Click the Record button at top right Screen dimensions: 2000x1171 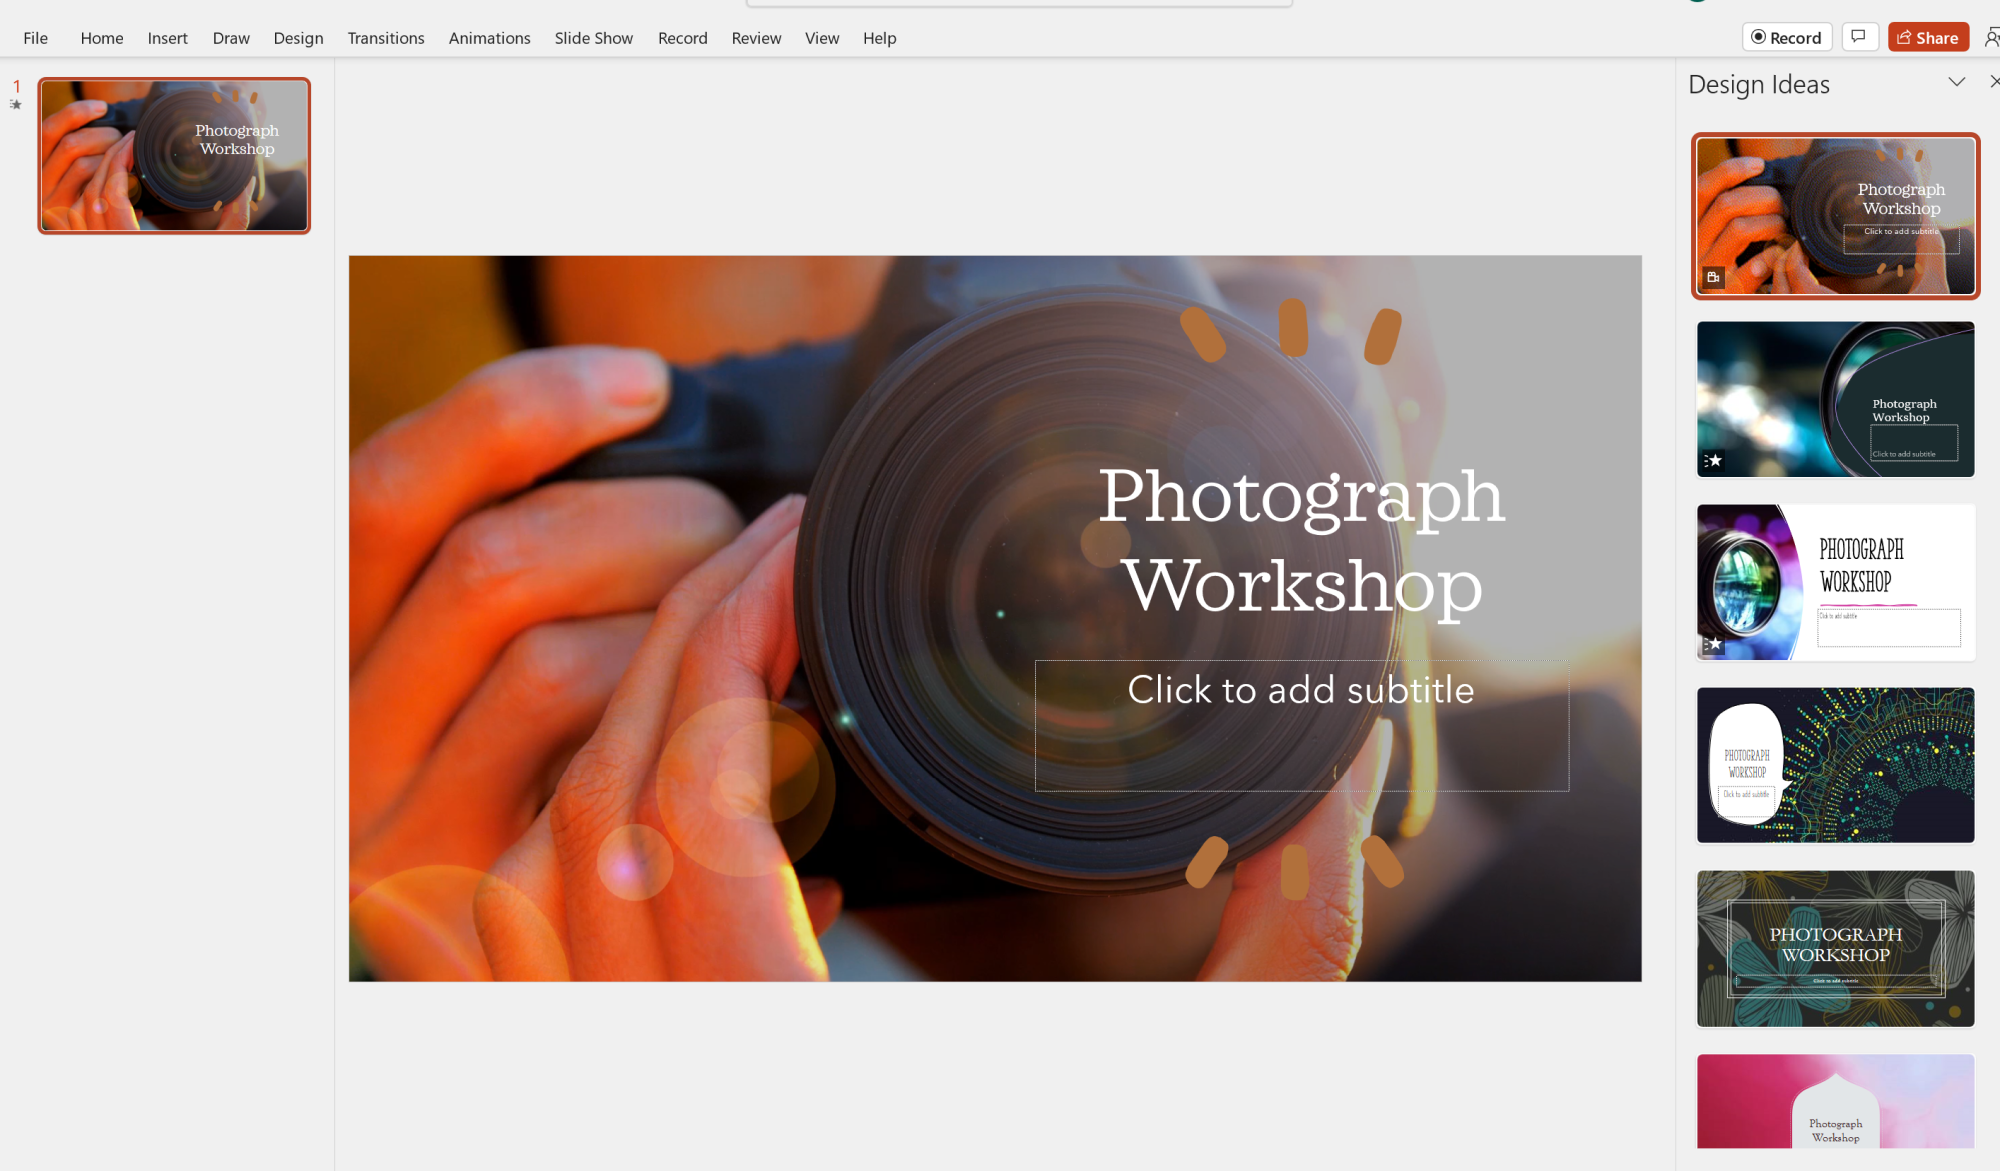[1787, 37]
